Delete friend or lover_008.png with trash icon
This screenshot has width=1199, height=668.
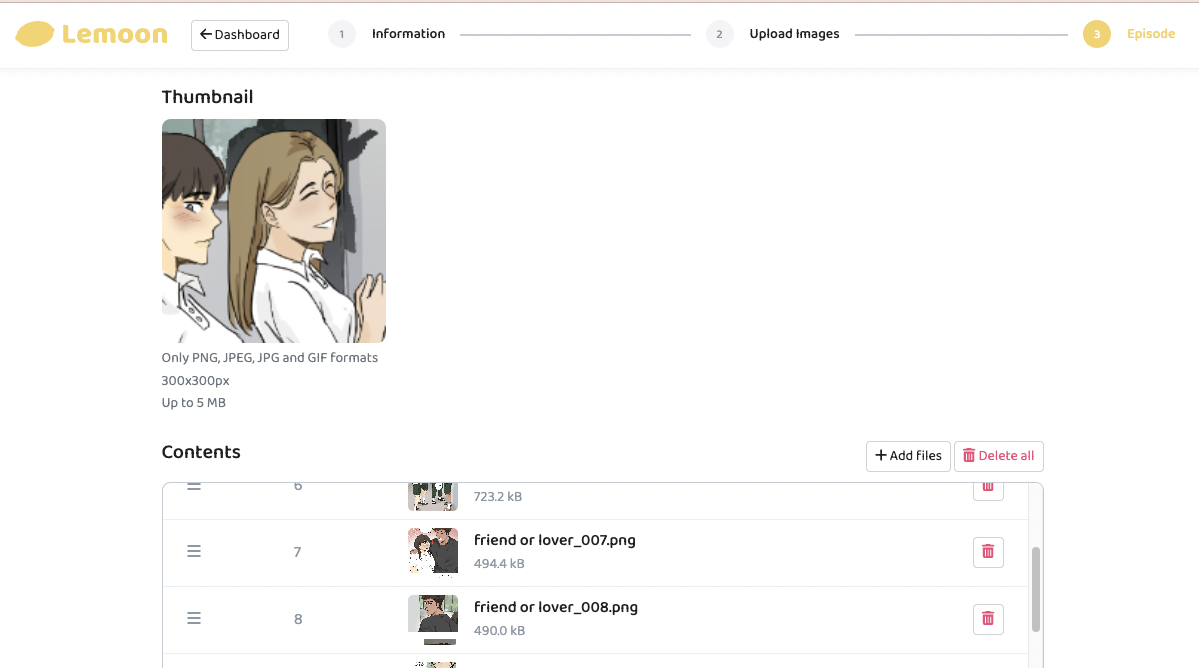pyautogui.click(x=987, y=619)
